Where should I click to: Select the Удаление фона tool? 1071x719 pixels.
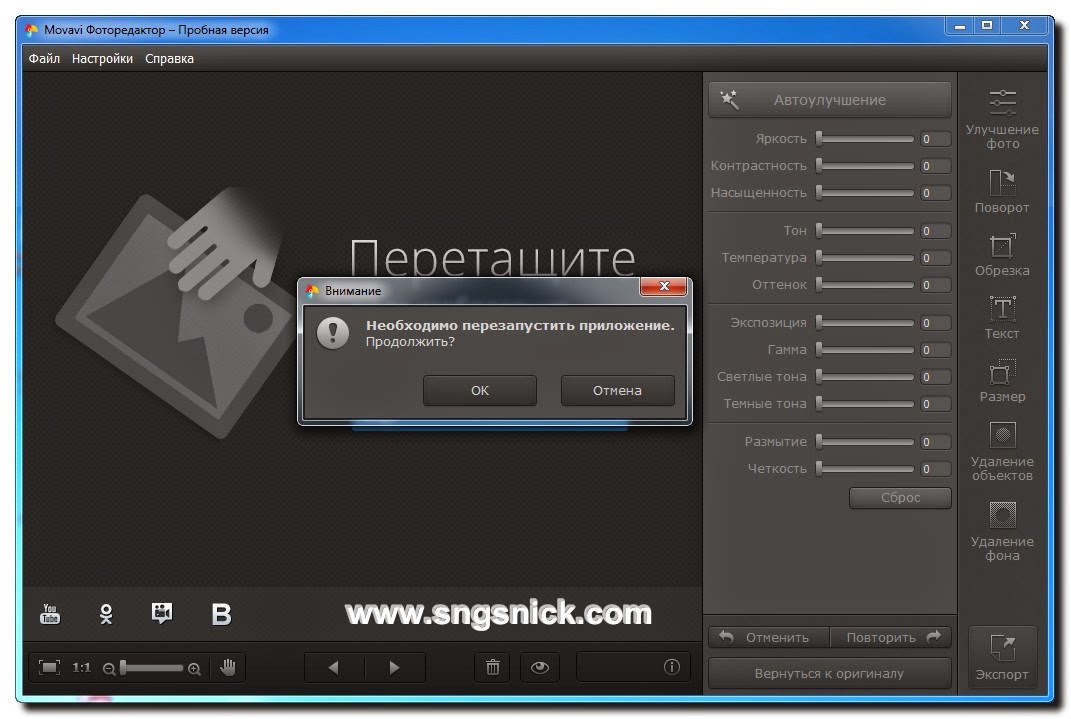click(x=1001, y=531)
